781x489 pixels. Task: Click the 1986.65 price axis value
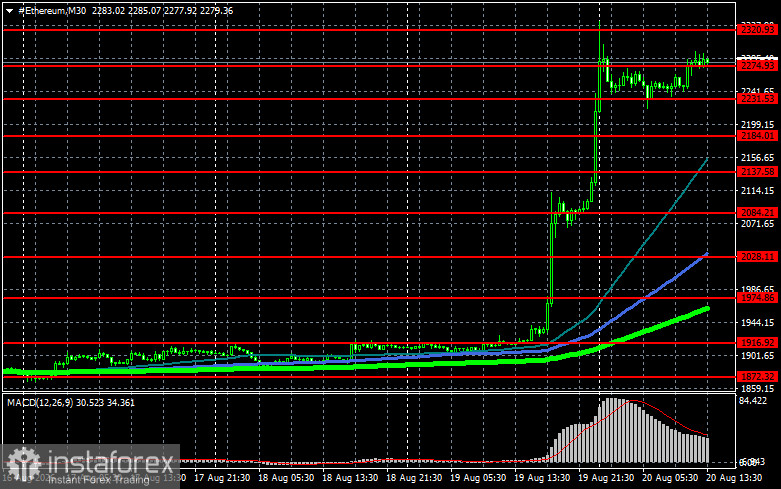[x=758, y=289]
